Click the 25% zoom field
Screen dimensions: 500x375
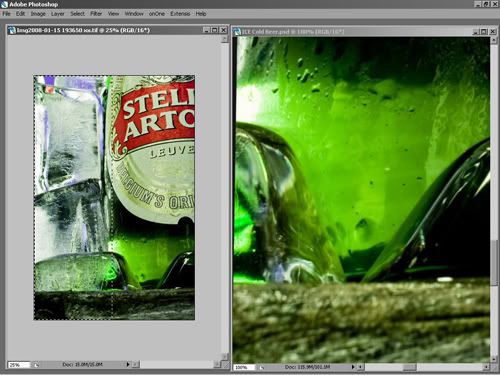click(x=19, y=365)
